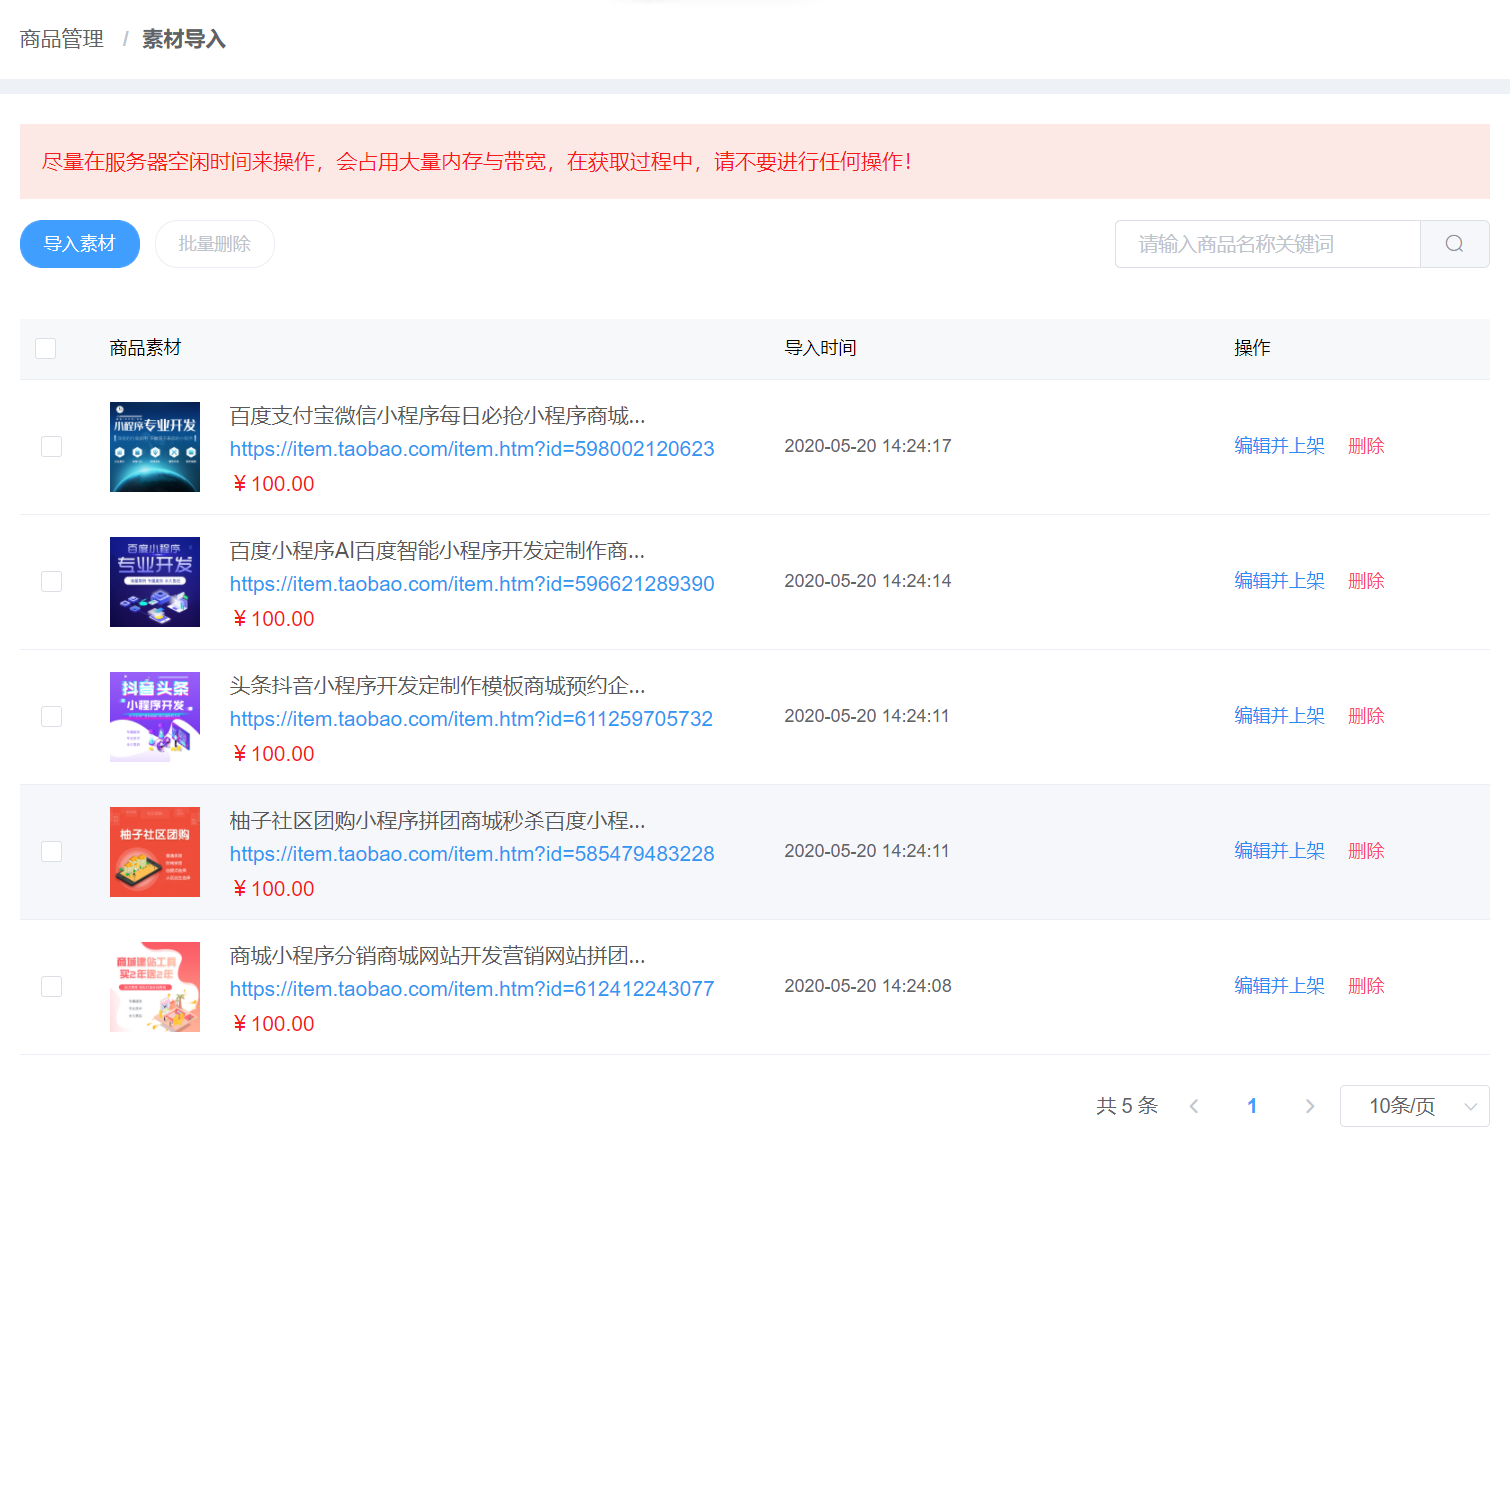Image resolution: width=1510 pixels, height=1486 pixels.
Task: Click thumbnail of 小程序专业开发 product
Action: (155, 447)
